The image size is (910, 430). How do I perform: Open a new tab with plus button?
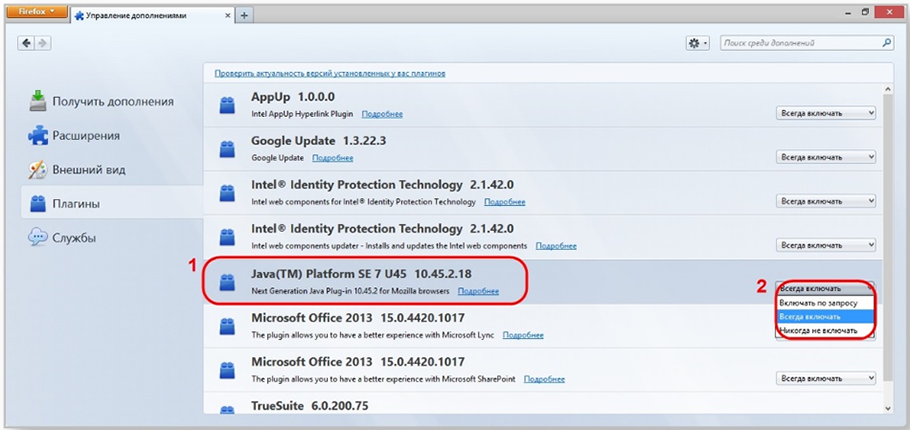[x=245, y=15]
